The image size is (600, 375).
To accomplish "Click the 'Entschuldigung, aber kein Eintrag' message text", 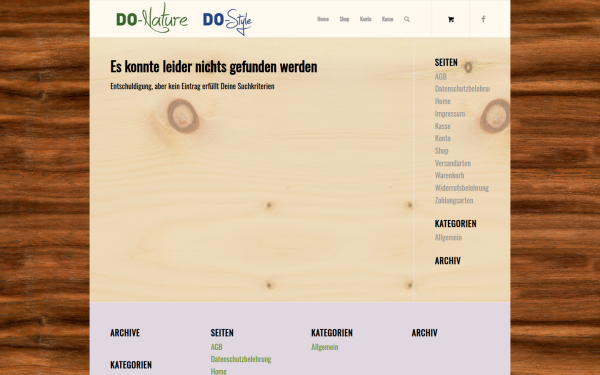I will 192,86.
